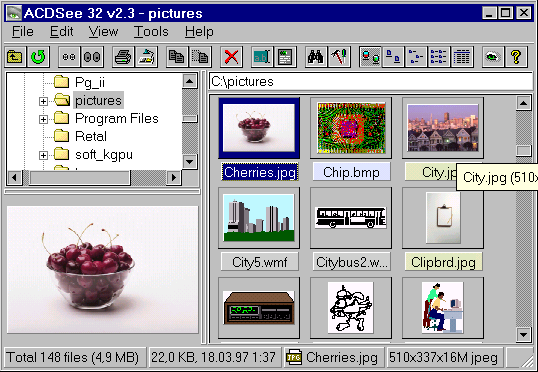
Task: Click the eye viewer icon in toolbar
Action: tap(493, 57)
